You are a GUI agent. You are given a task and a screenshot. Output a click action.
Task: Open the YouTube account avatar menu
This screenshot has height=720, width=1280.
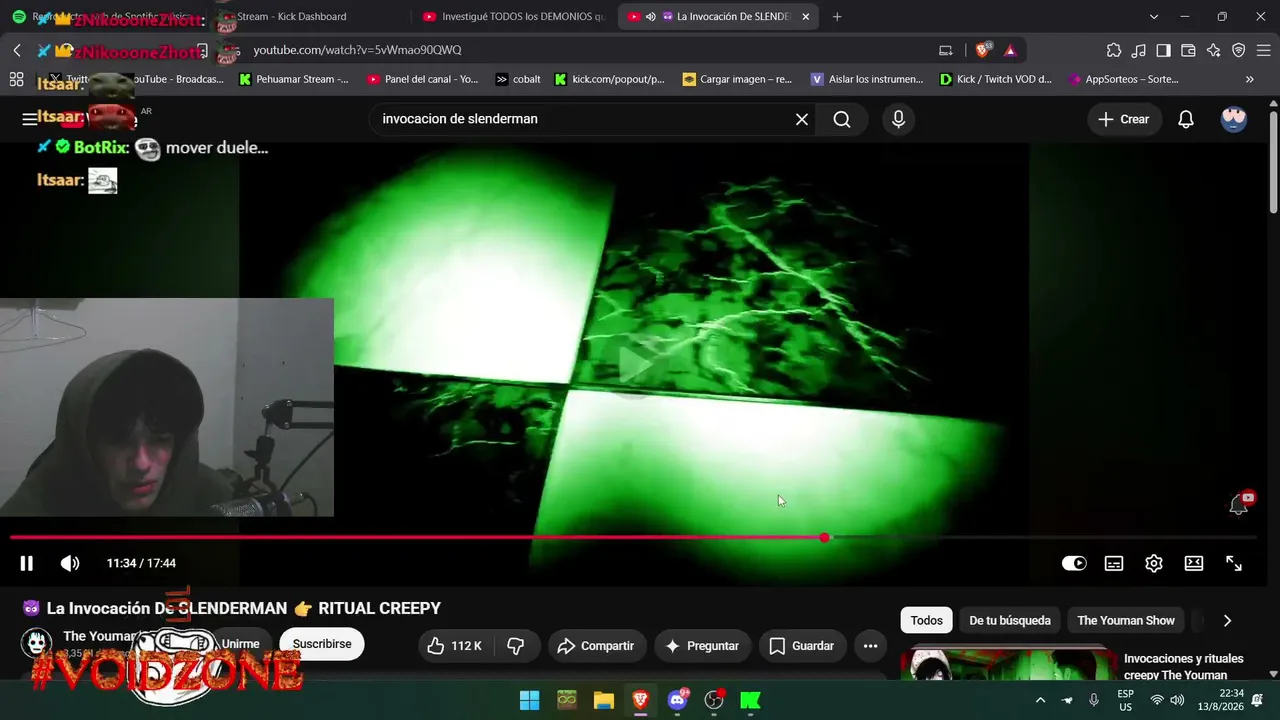coord(1234,119)
